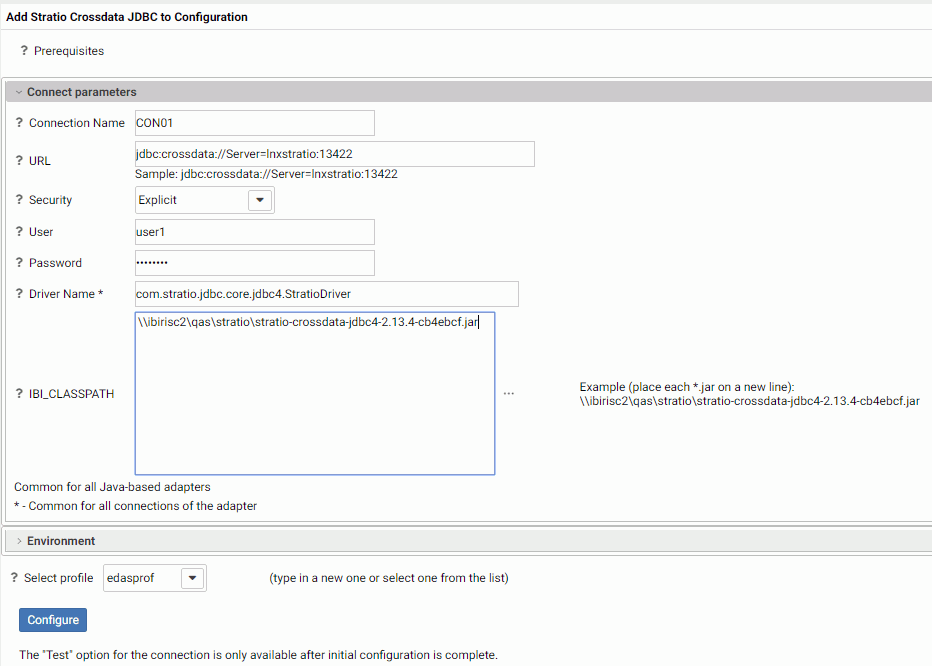
Task: Open the Password field help icon
Action: (19, 263)
